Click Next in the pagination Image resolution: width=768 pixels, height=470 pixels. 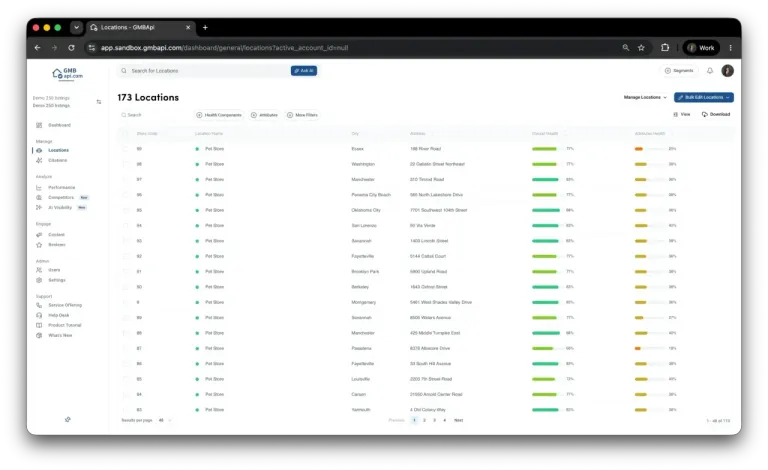click(458, 421)
